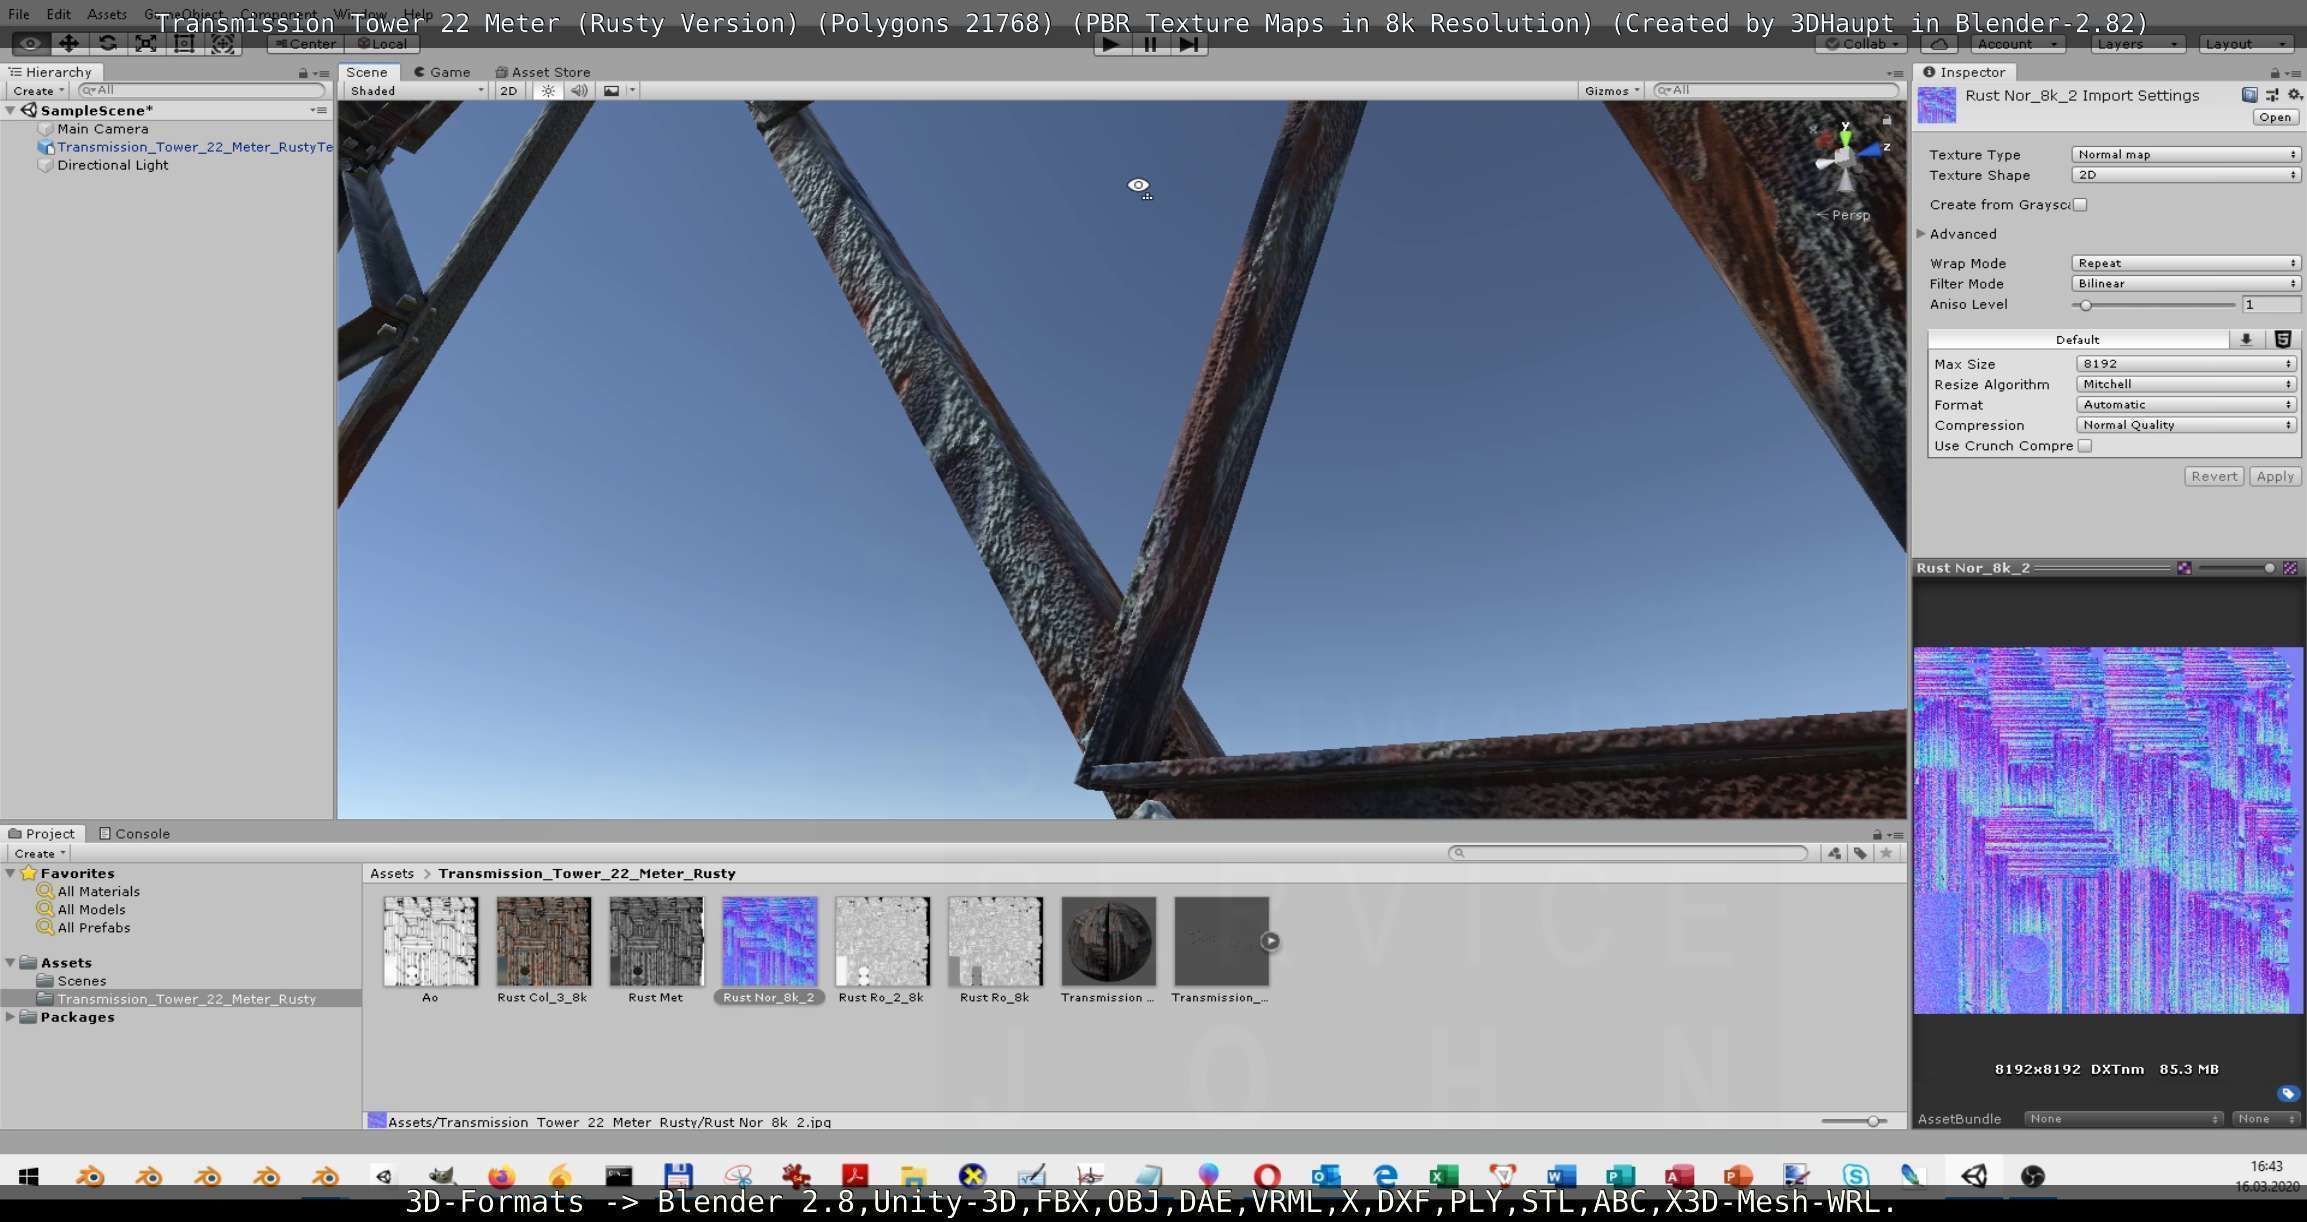Viewport: 2307px width, 1222px height.
Task: Click Open in Import Settings
Action: (x=2275, y=117)
